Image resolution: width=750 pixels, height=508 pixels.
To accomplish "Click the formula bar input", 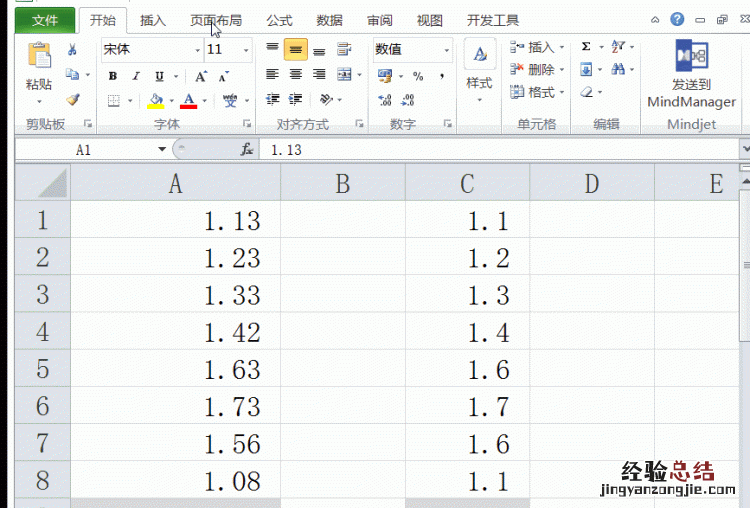I will pyautogui.click(x=499, y=150).
